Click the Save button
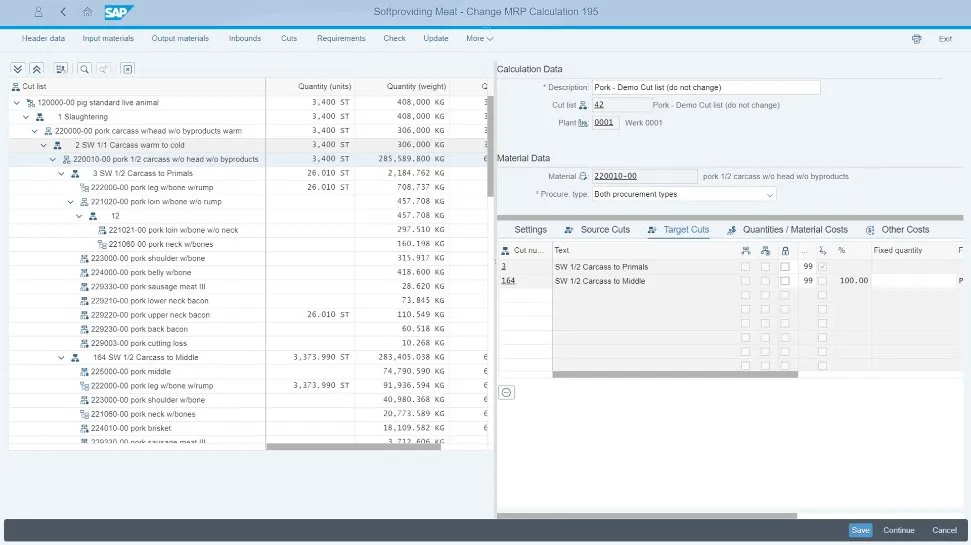Viewport: 971px width, 545px height. coord(859,530)
